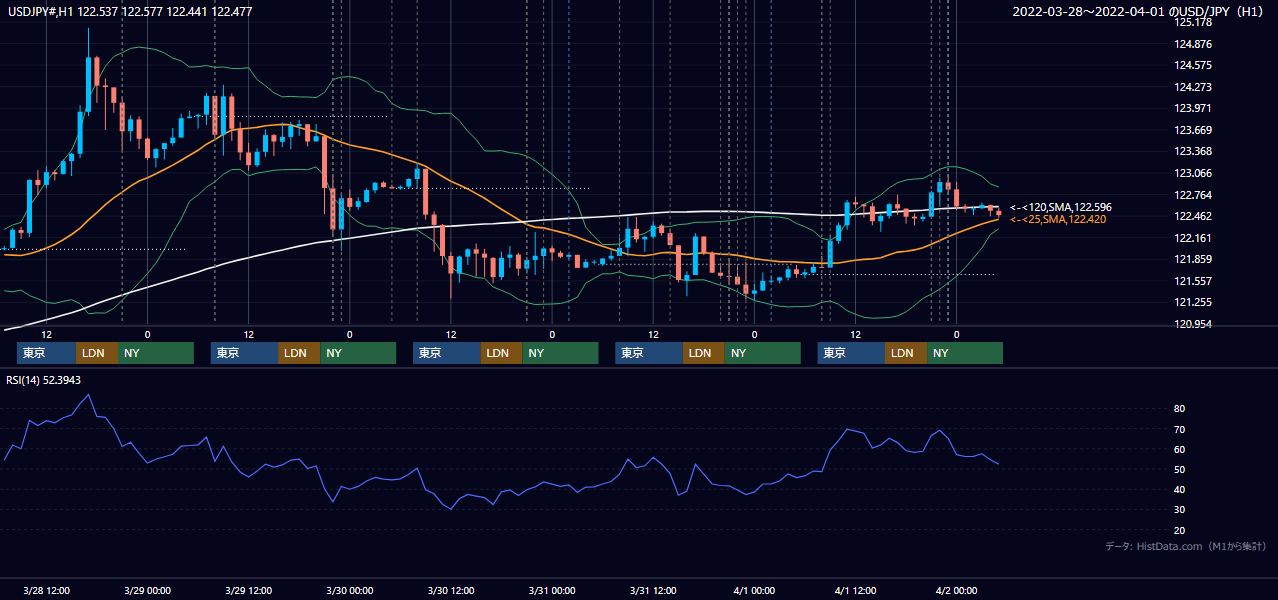This screenshot has width=1278, height=600.
Task: Click the 3/29 00:00 date label
Action: [147, 591]
